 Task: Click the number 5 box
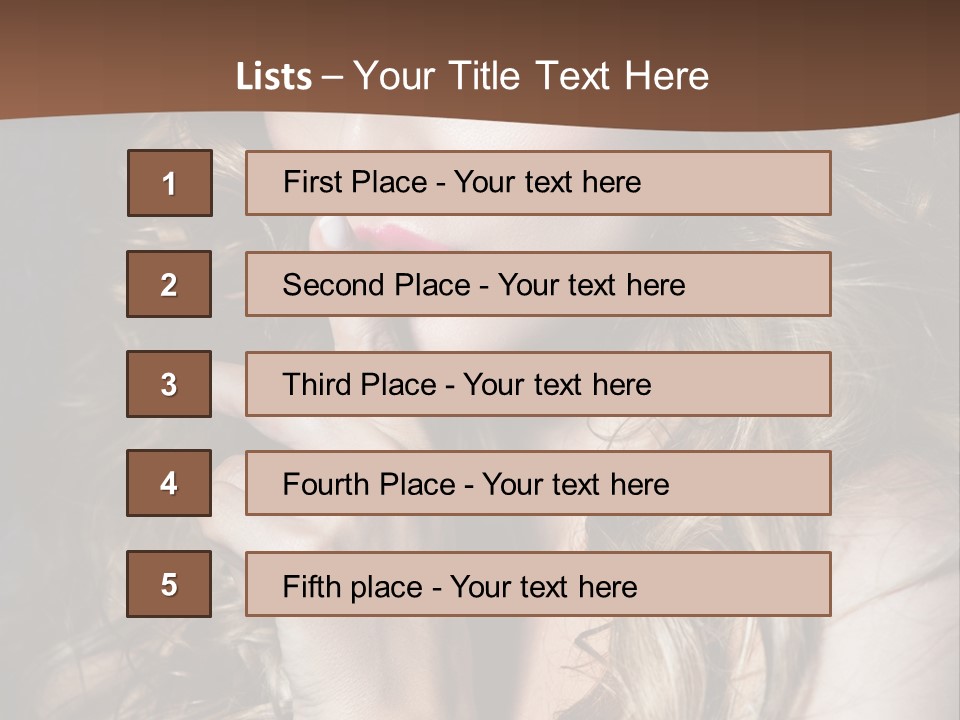[169, 584]
